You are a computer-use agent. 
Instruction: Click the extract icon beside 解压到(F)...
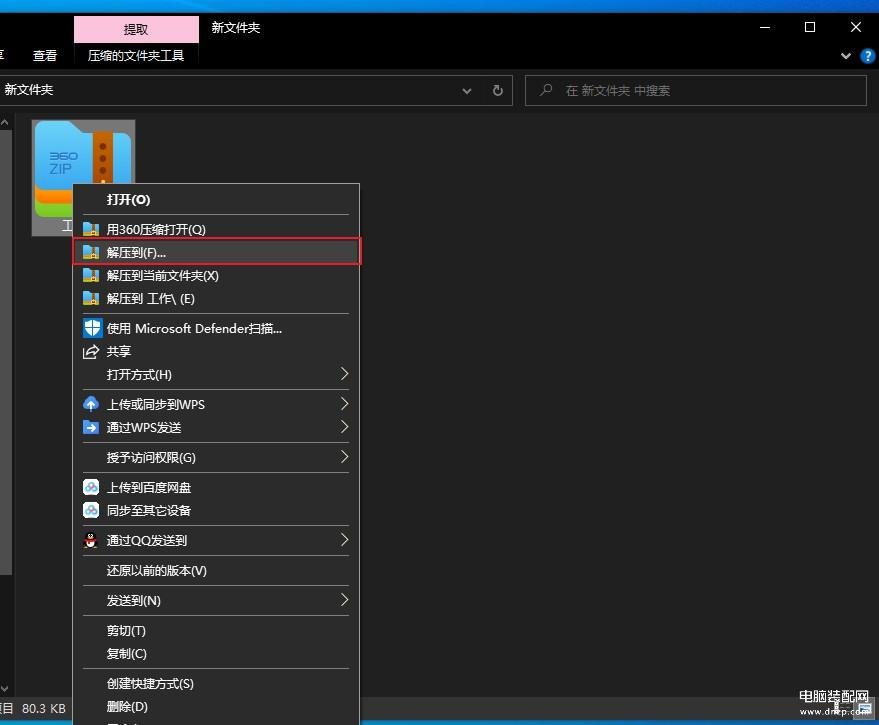pyautogui.click(x=91, y=252)
